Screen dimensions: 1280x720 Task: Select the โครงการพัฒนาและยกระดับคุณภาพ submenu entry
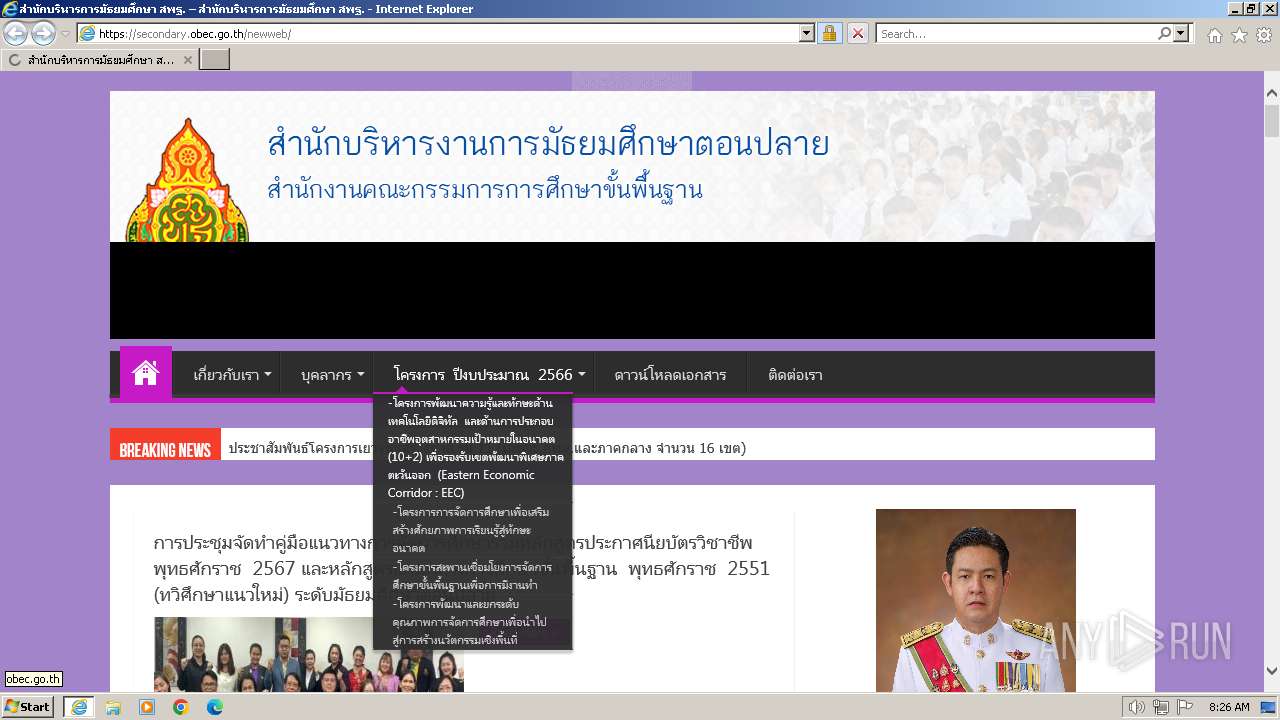473,622
